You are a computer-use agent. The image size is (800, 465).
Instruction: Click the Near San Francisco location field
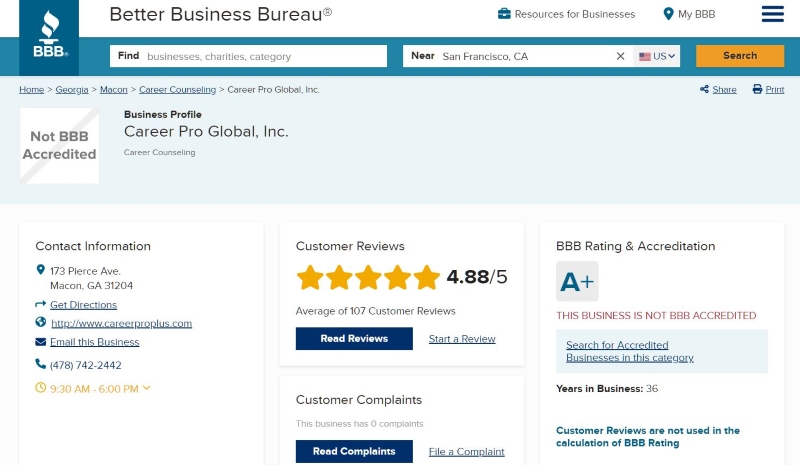518,56
